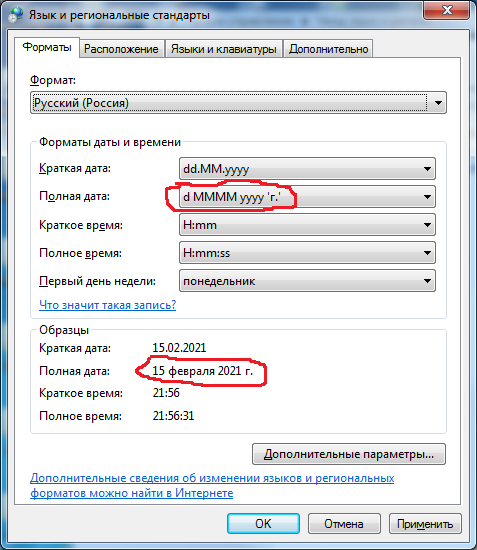
Task: Expand the Формат language dropdown arrow
Action: 438,103
